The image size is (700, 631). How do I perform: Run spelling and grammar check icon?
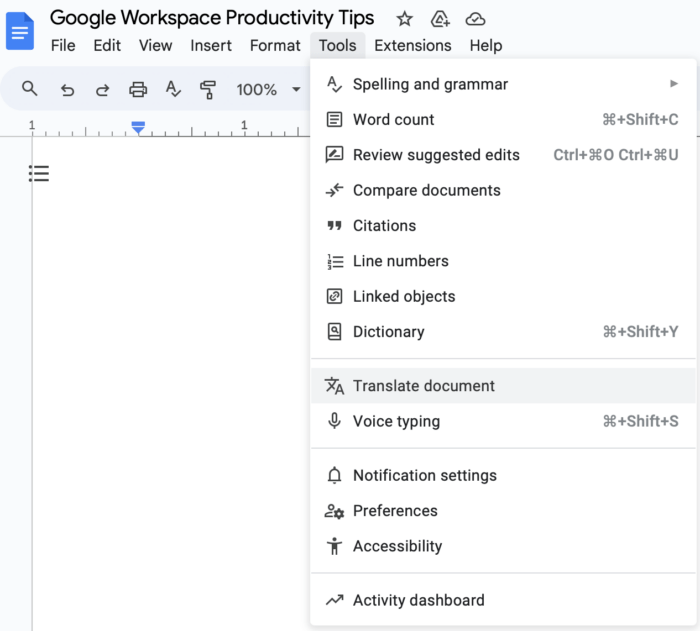point(173,89)
